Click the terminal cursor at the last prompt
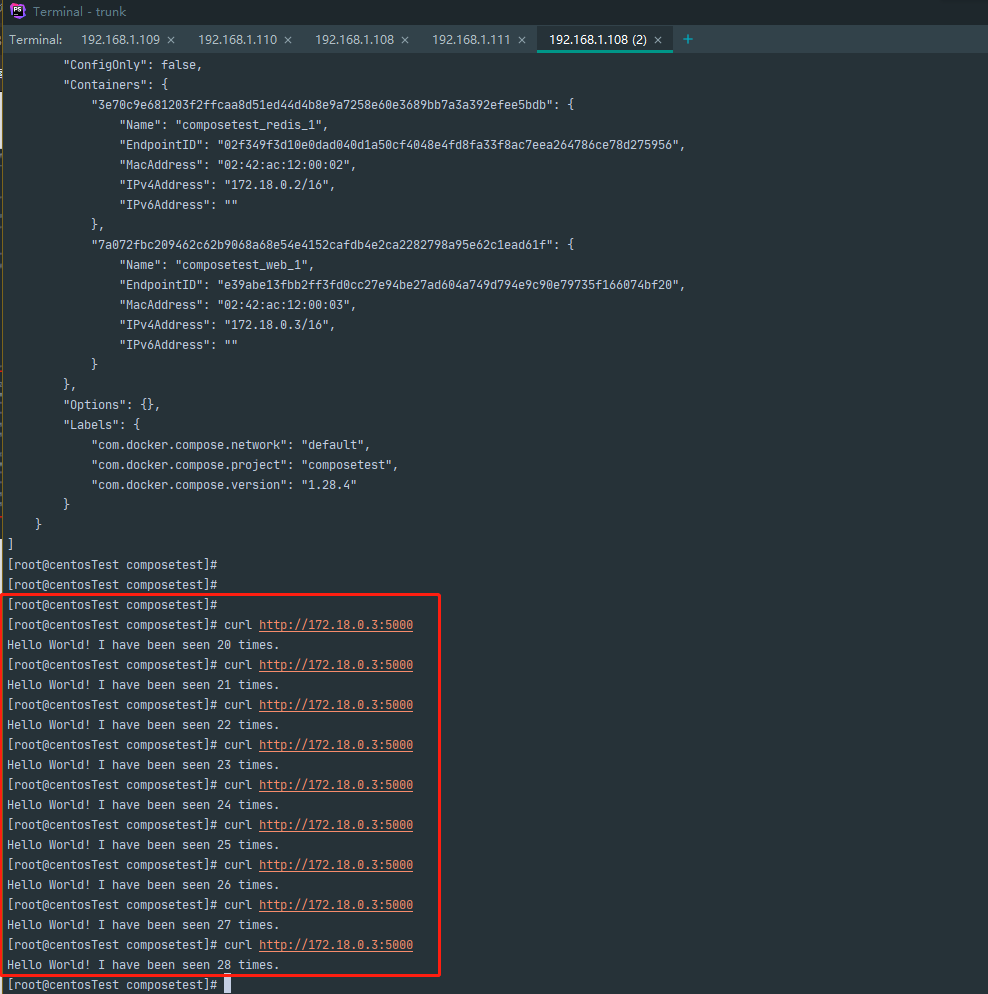988x994 pixels. [228, 985]
